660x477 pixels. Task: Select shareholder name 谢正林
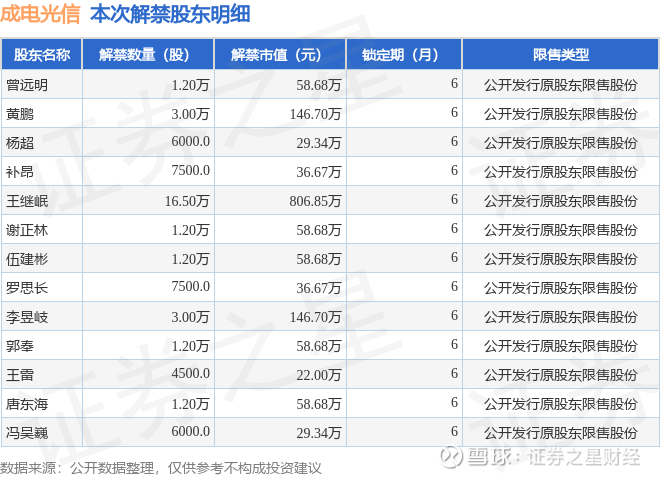[x=27, y=230]
